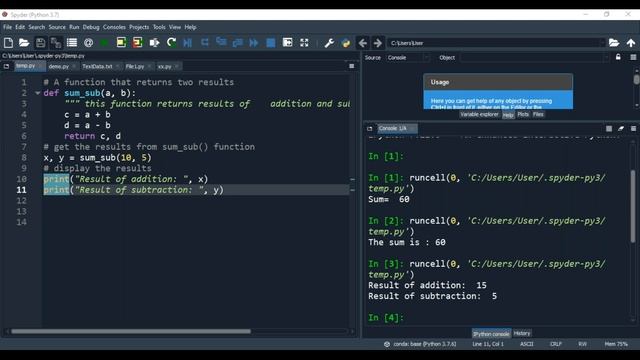640x360 pixels.
Task: Continue execution until next breakpoint
Action: pos(254,42)
